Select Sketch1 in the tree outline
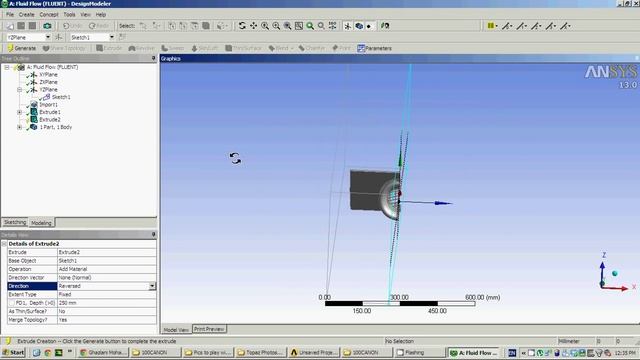 point(61,97)
